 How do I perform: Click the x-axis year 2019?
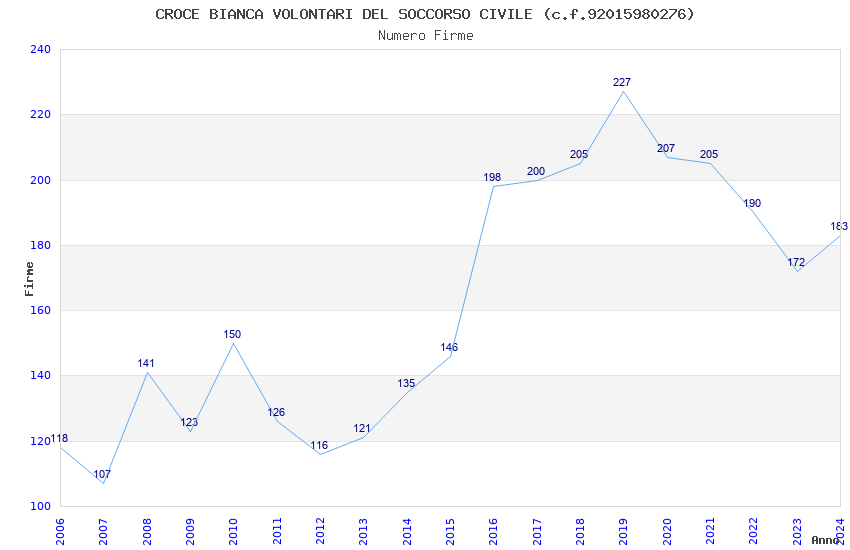point(623,531)
